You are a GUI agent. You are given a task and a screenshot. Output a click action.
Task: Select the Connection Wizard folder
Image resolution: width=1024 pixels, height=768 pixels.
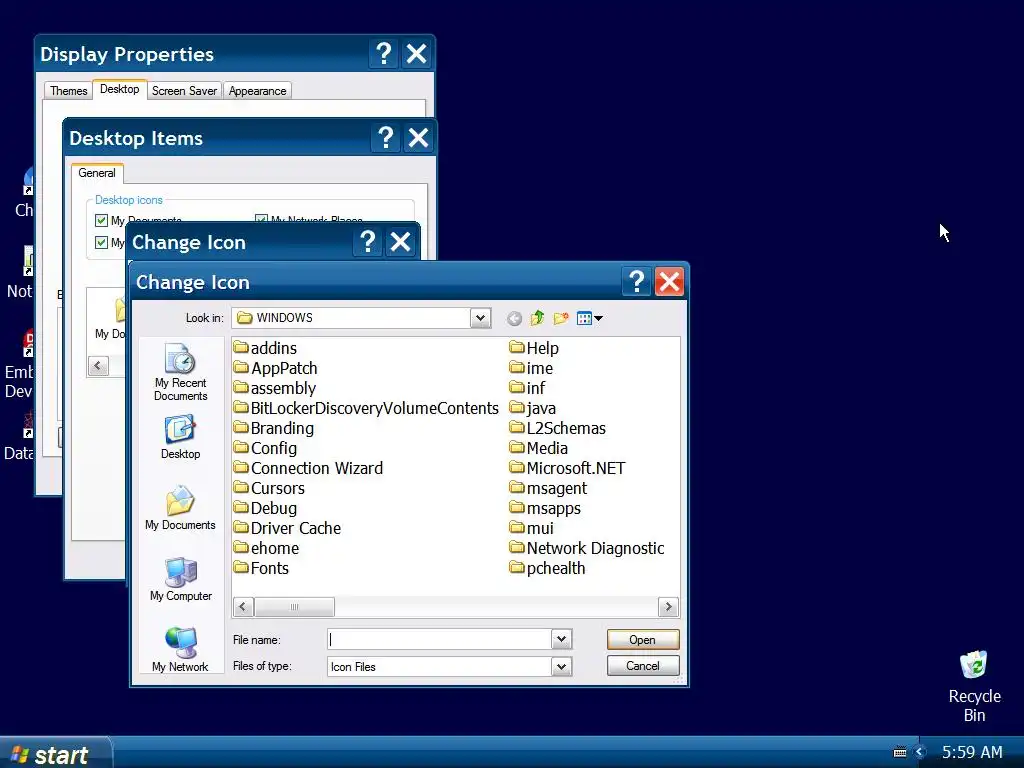pos(308,468)
